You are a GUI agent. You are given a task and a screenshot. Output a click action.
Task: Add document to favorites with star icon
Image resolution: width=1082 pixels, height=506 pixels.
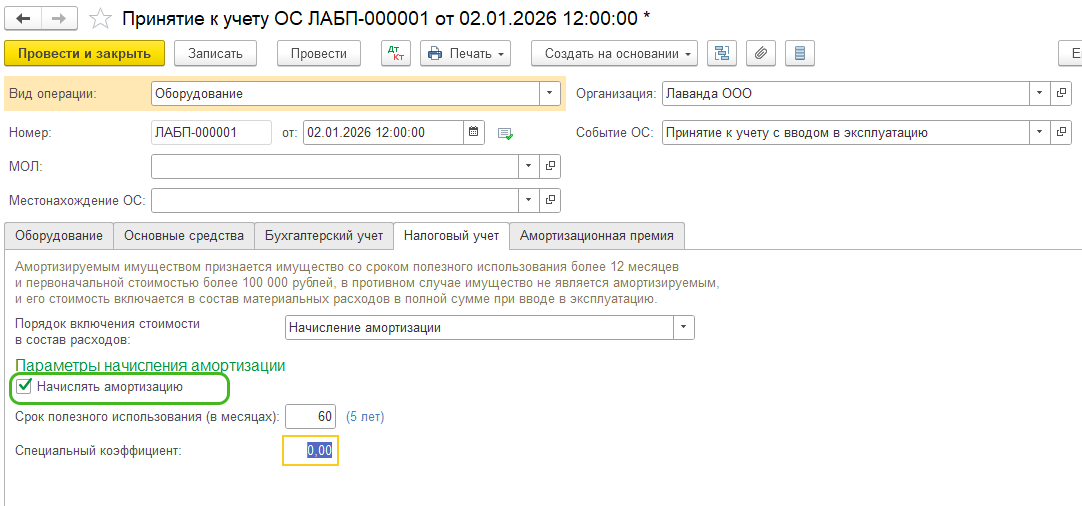pyautogui.click(x=100, y=18)
